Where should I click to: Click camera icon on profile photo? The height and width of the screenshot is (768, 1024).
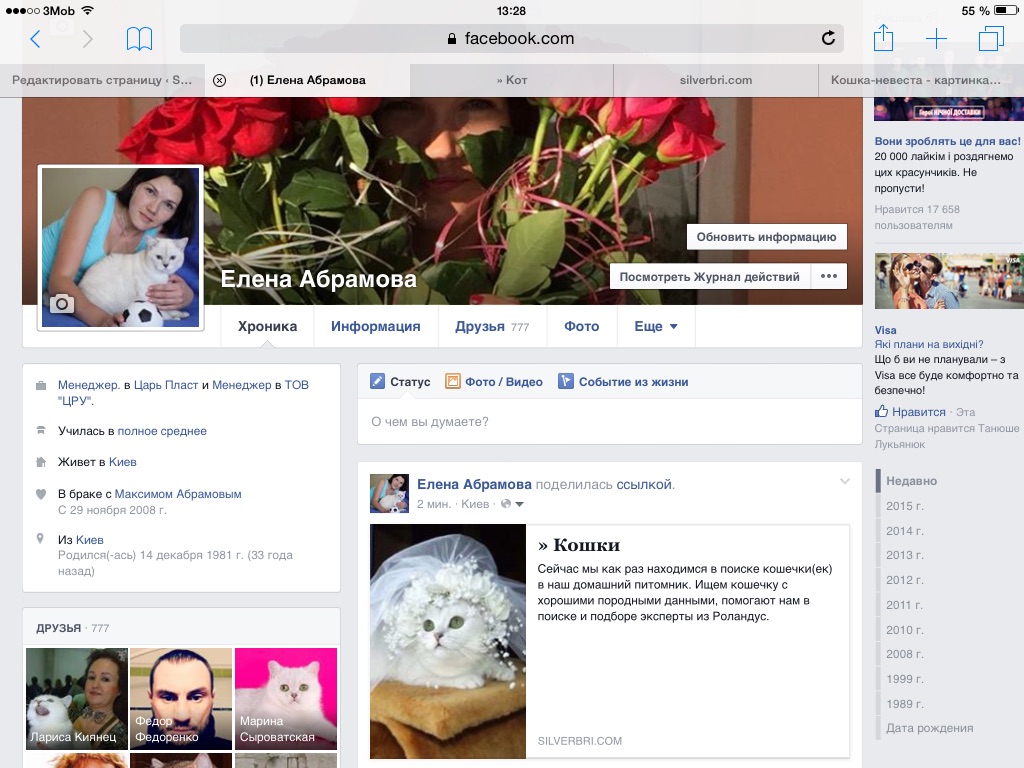tap(62, 304)
